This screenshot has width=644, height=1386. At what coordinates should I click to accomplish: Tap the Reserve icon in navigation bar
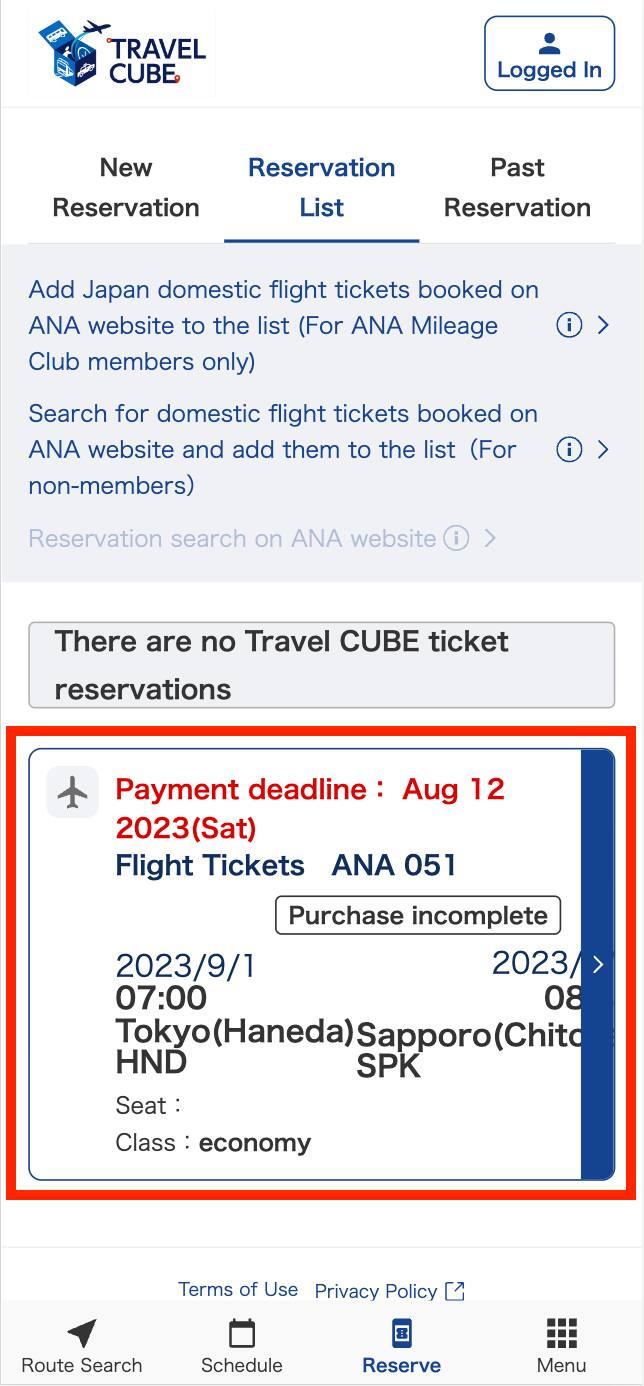pos(402,1334)
